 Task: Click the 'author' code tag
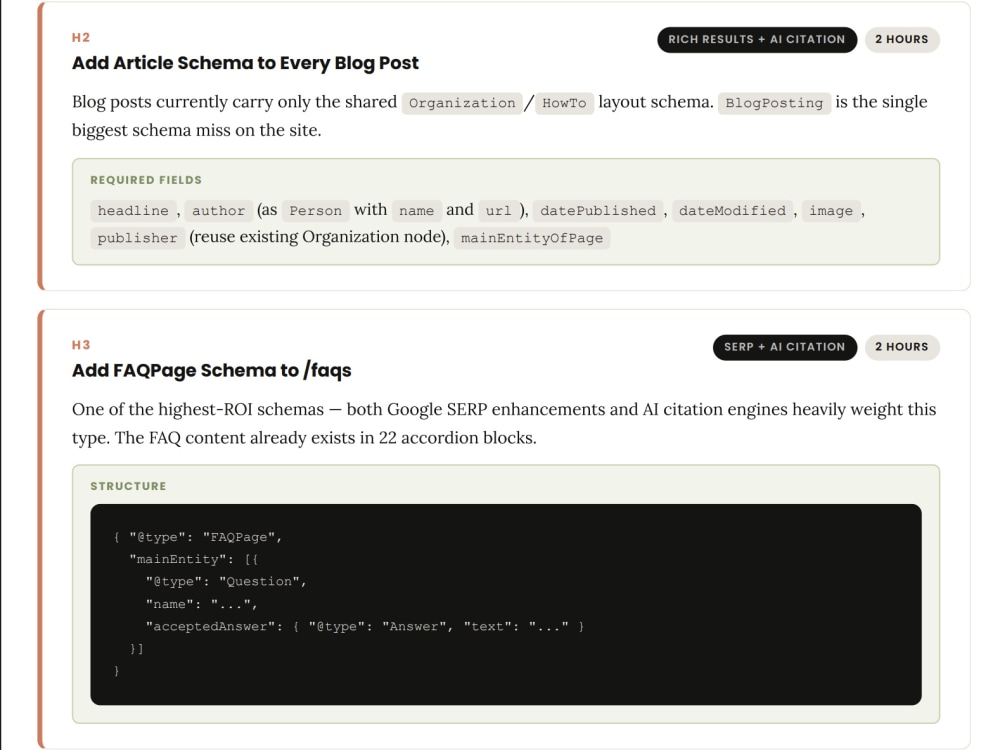(218, 210)
